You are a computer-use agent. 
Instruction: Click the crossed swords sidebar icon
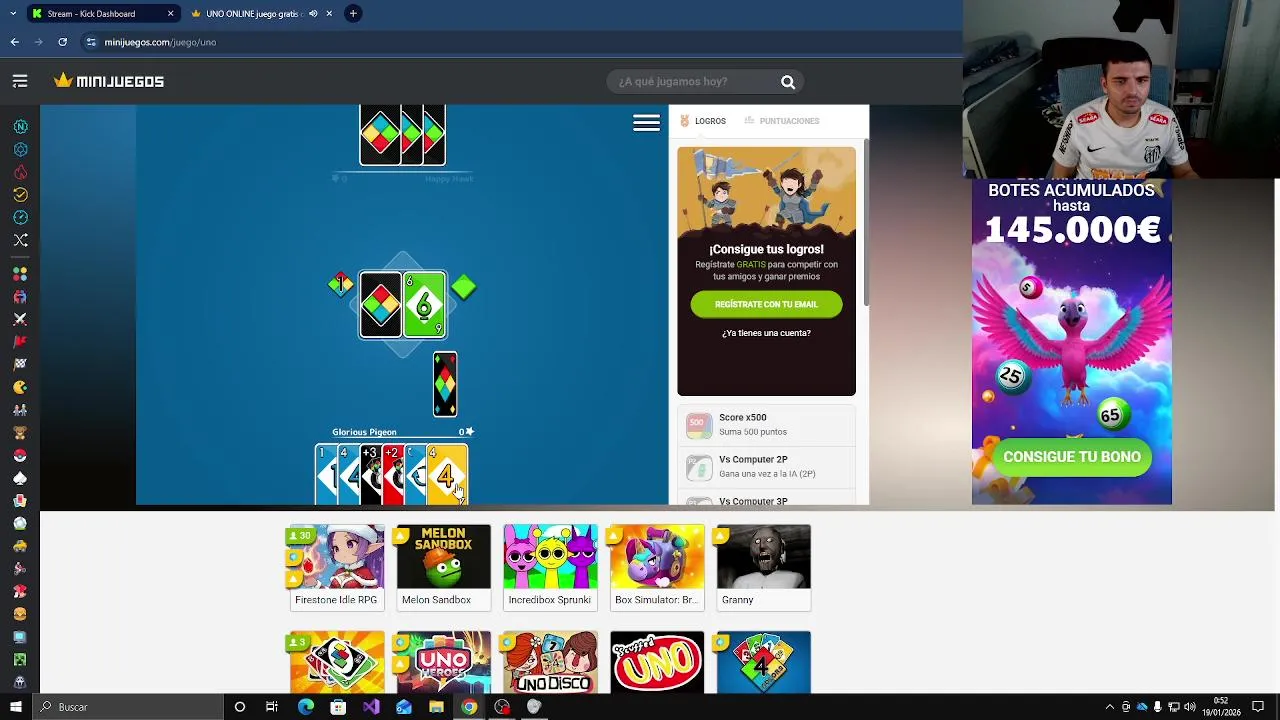pos(20,319)
